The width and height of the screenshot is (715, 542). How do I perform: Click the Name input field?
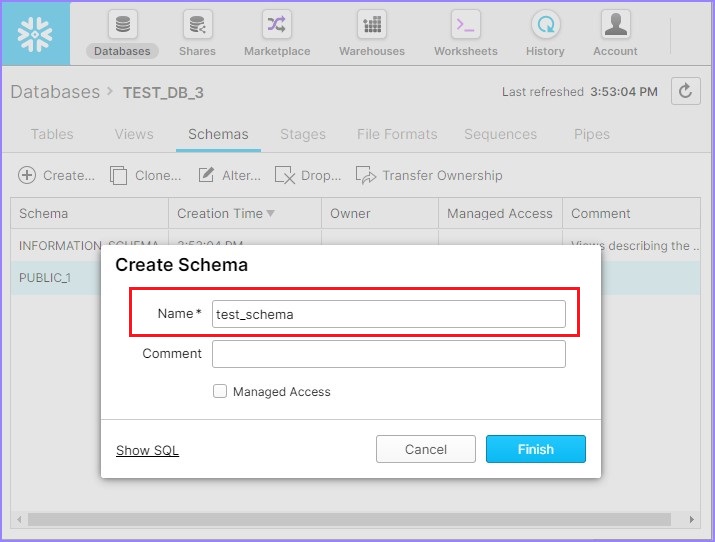coord(388,314)
